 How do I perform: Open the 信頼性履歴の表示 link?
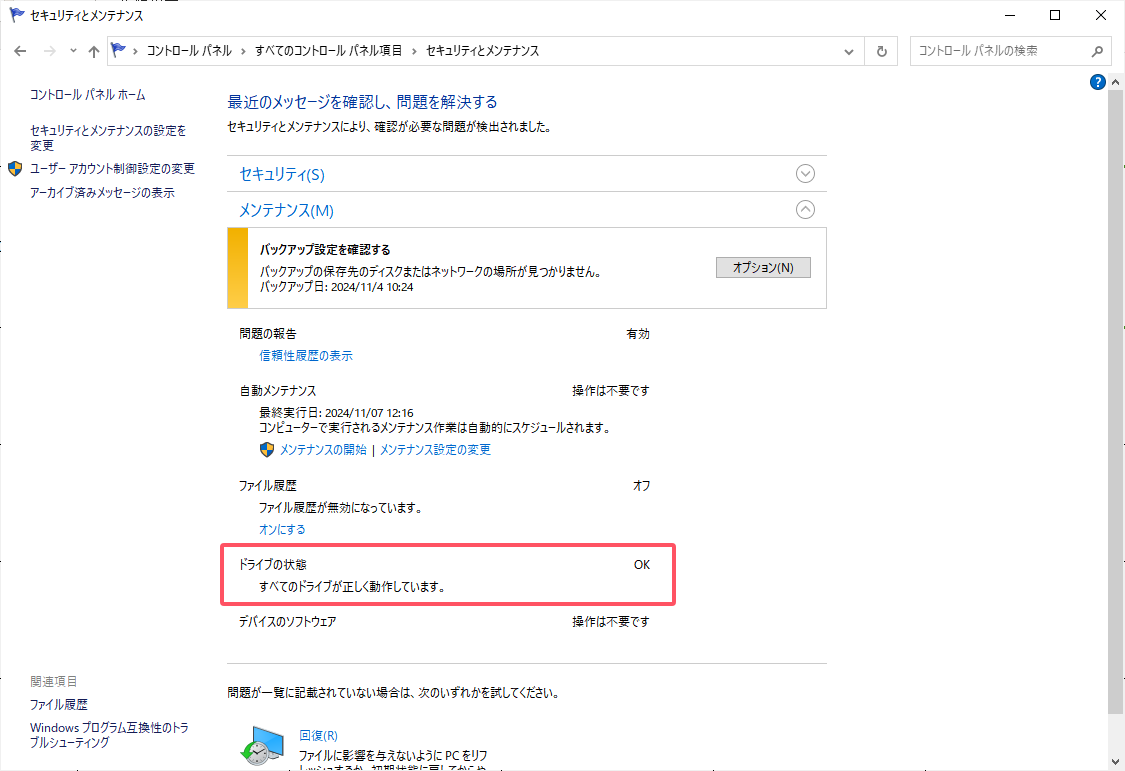[306, 356]
